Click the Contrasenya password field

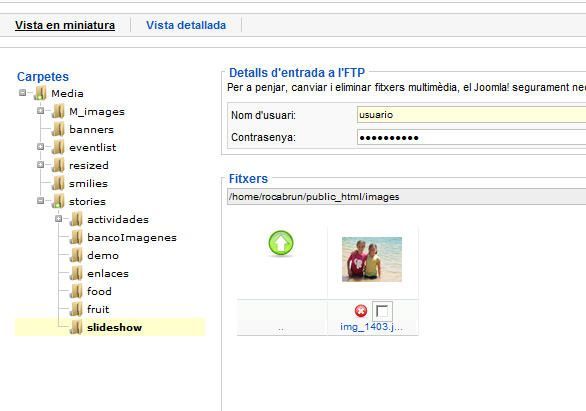[x=472, y=137]
